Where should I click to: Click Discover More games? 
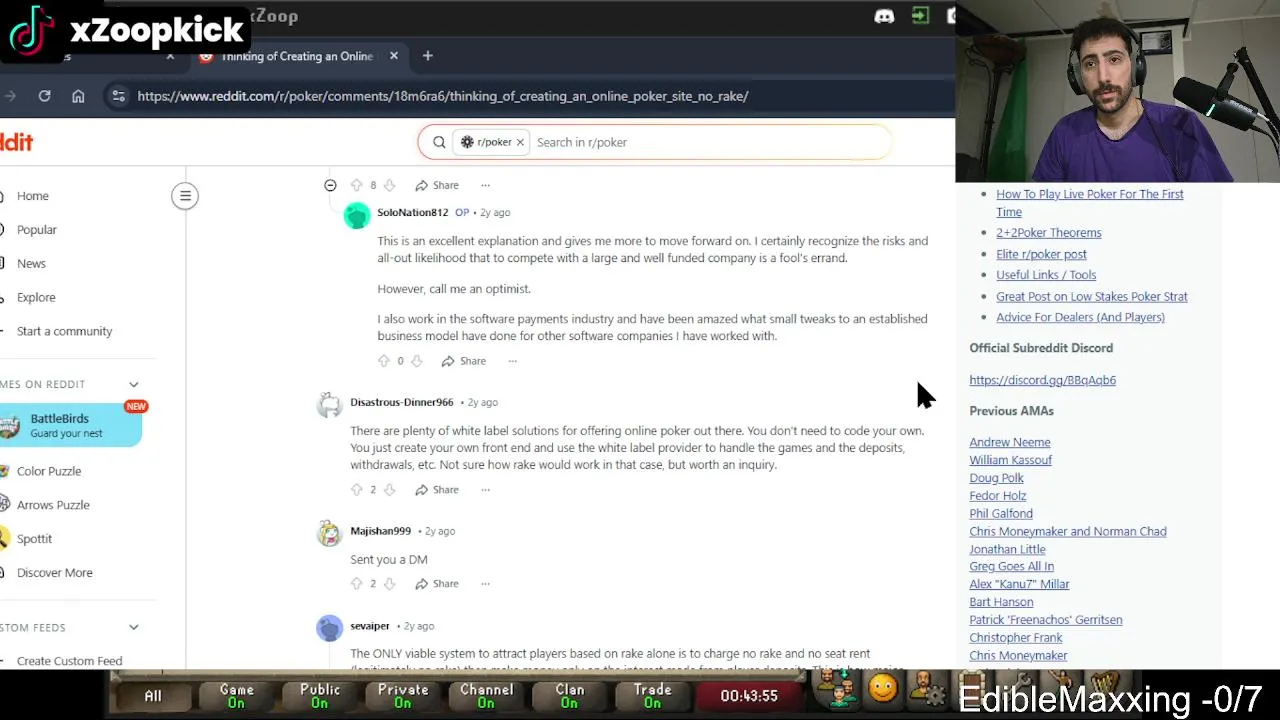pyautogui.click(x=54, y=573)
